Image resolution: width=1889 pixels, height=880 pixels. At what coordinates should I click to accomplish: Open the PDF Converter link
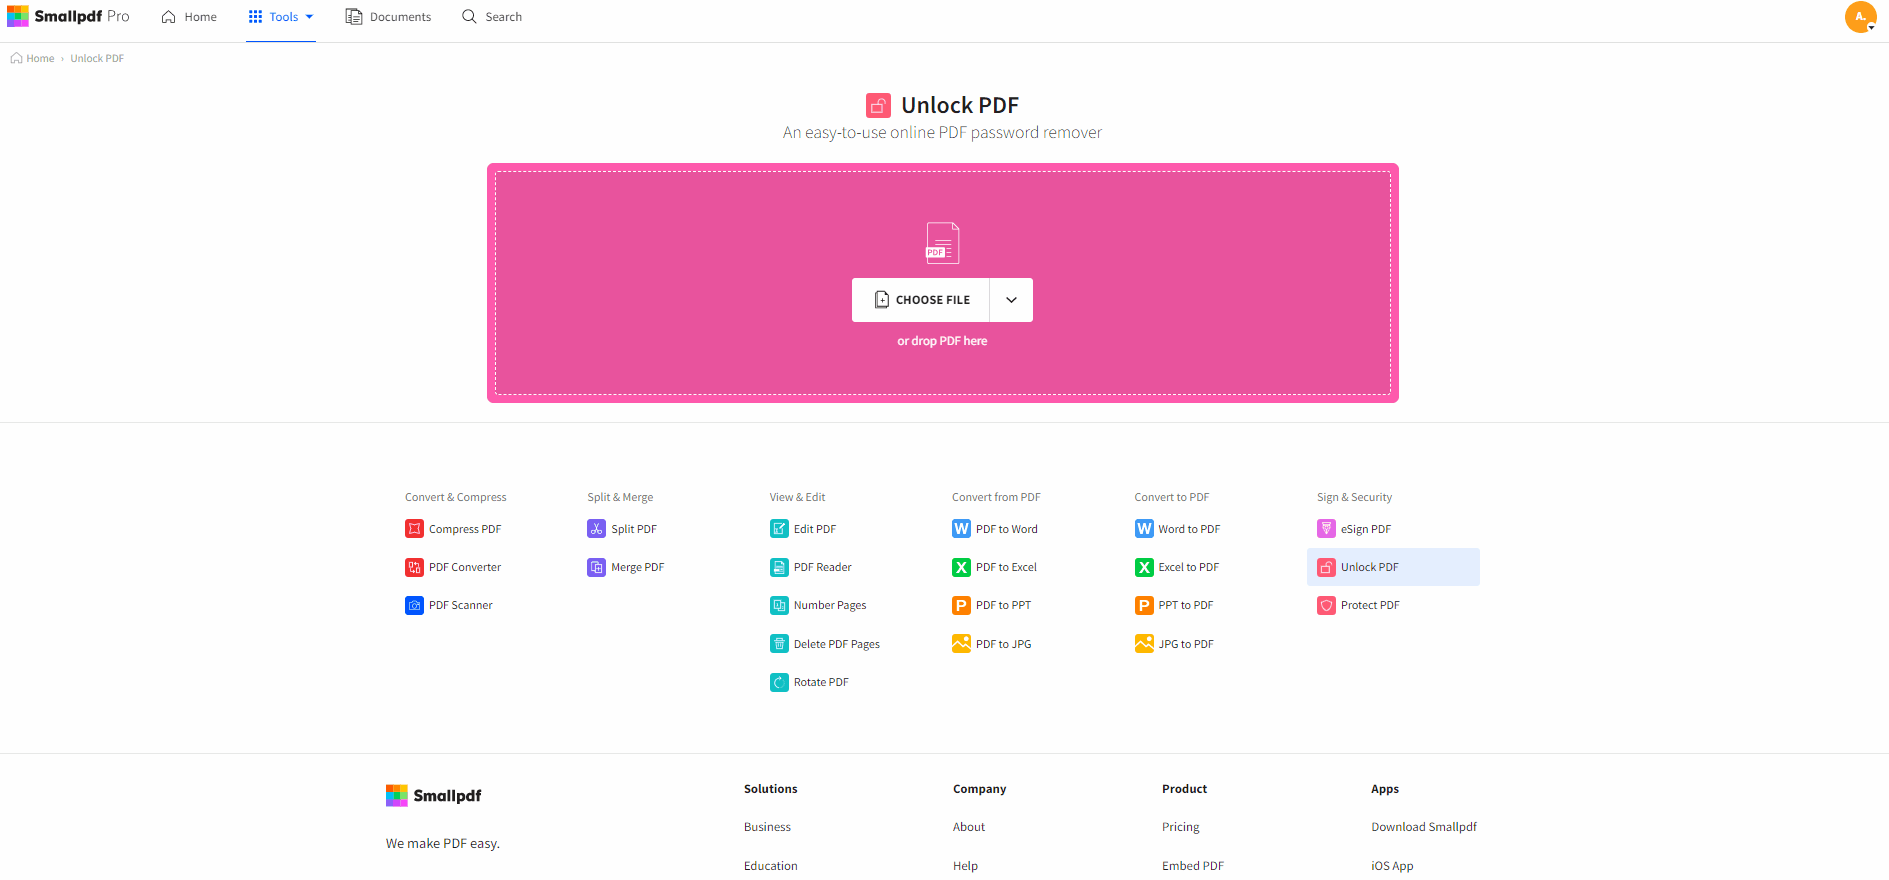click(465, 567)
